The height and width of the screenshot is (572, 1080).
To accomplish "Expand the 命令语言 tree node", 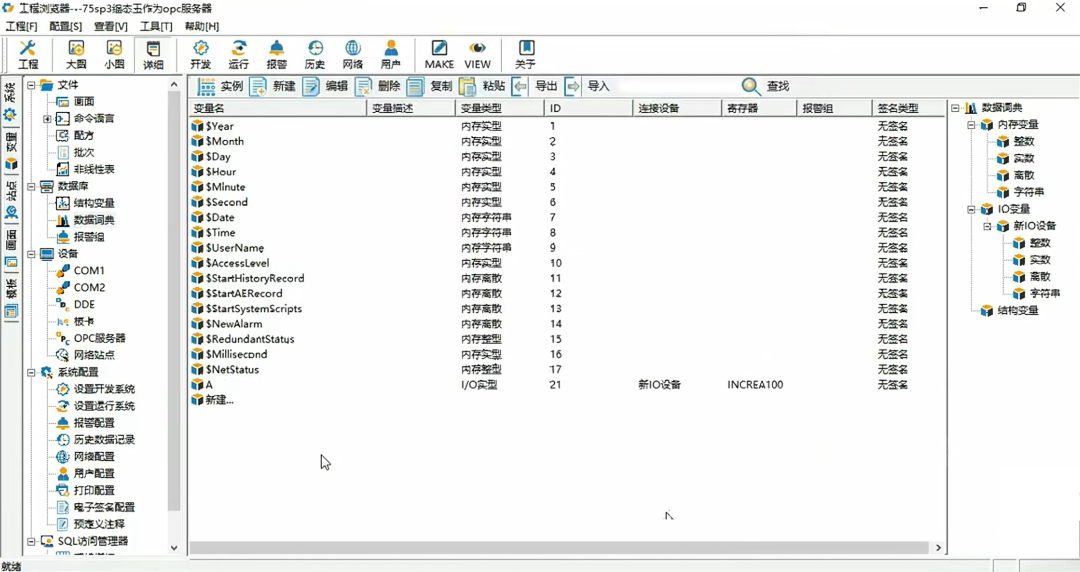I will tap(48, 119).
